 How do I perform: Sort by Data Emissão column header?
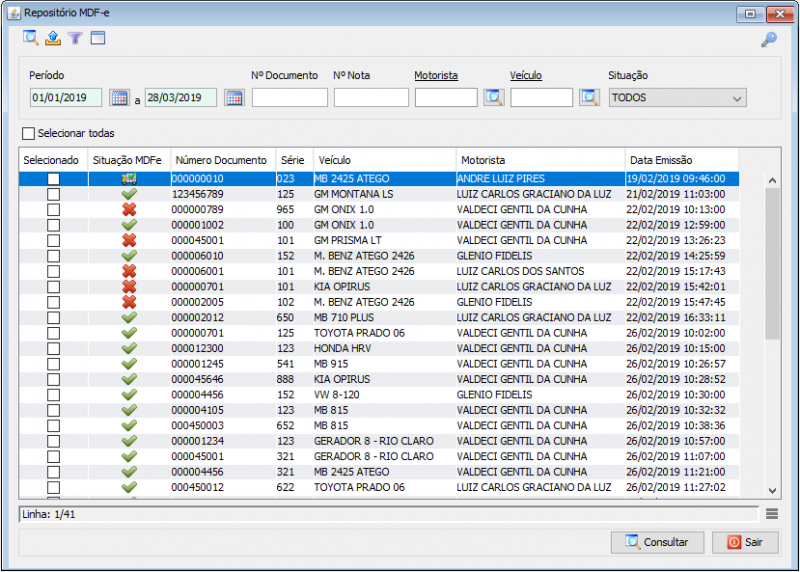pos(682,160)
